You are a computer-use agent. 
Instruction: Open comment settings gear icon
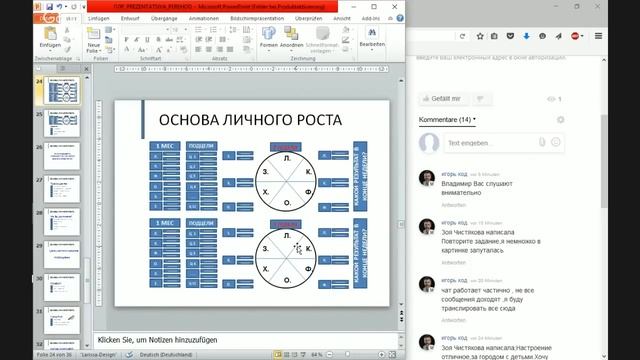(560, 120)
